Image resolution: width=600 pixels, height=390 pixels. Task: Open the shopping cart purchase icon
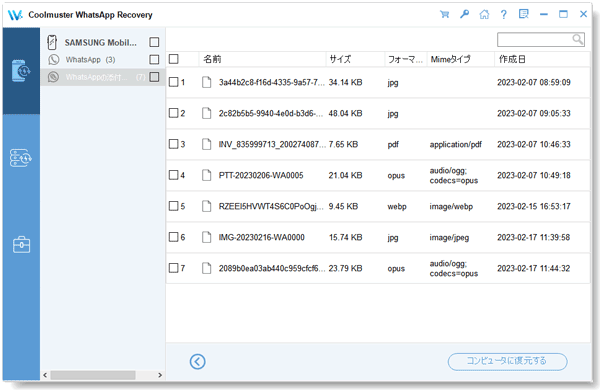point(444,15)
